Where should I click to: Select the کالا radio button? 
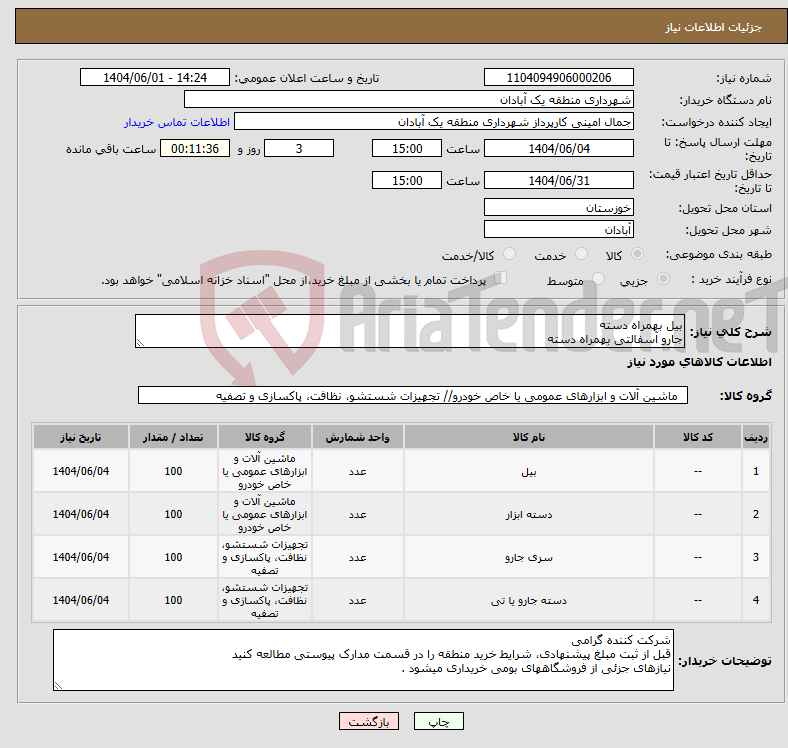coord(637,254)
